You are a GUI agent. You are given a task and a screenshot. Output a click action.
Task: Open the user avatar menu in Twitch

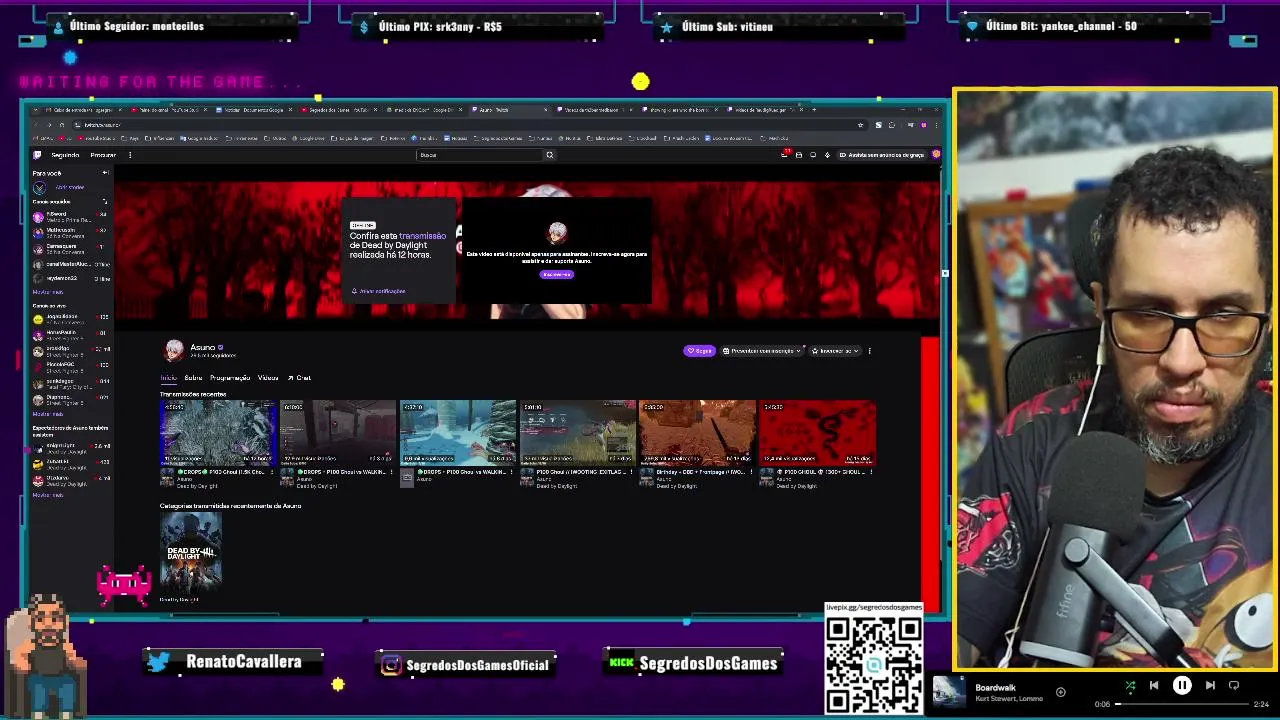point(935,155)
